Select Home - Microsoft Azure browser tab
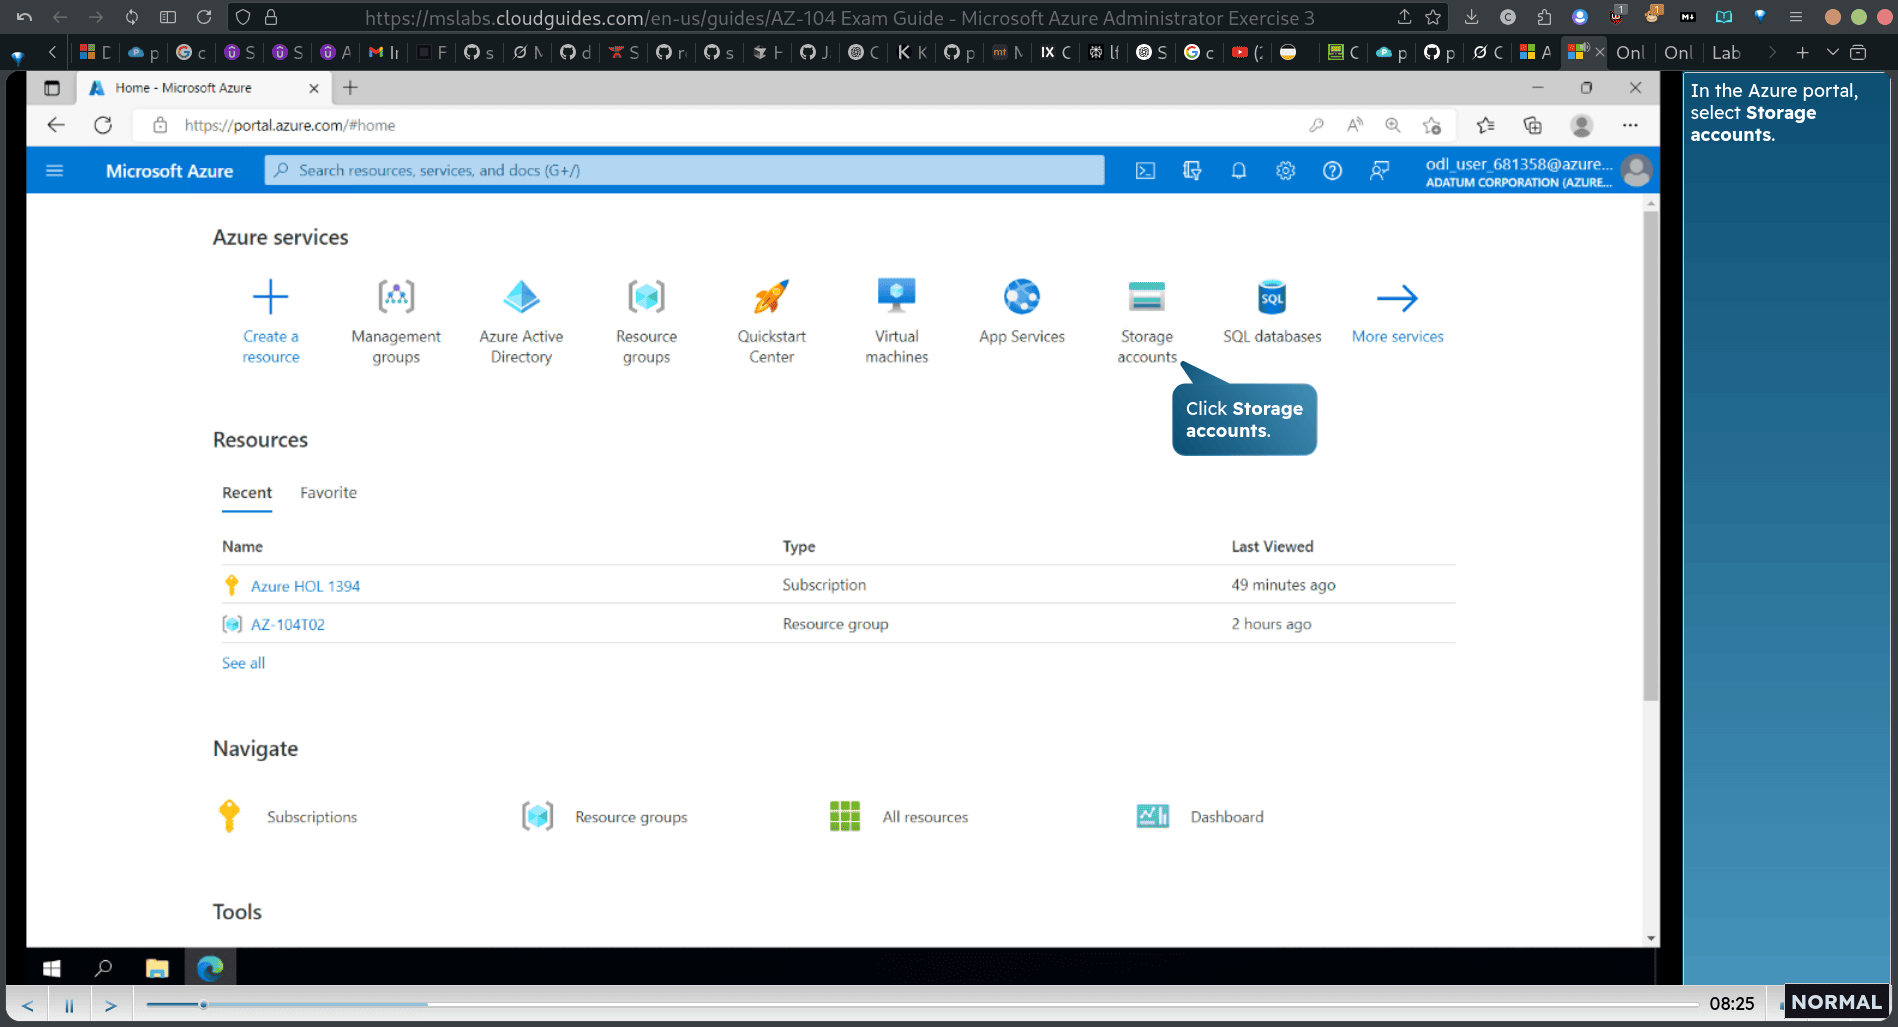 pos(205,88)
